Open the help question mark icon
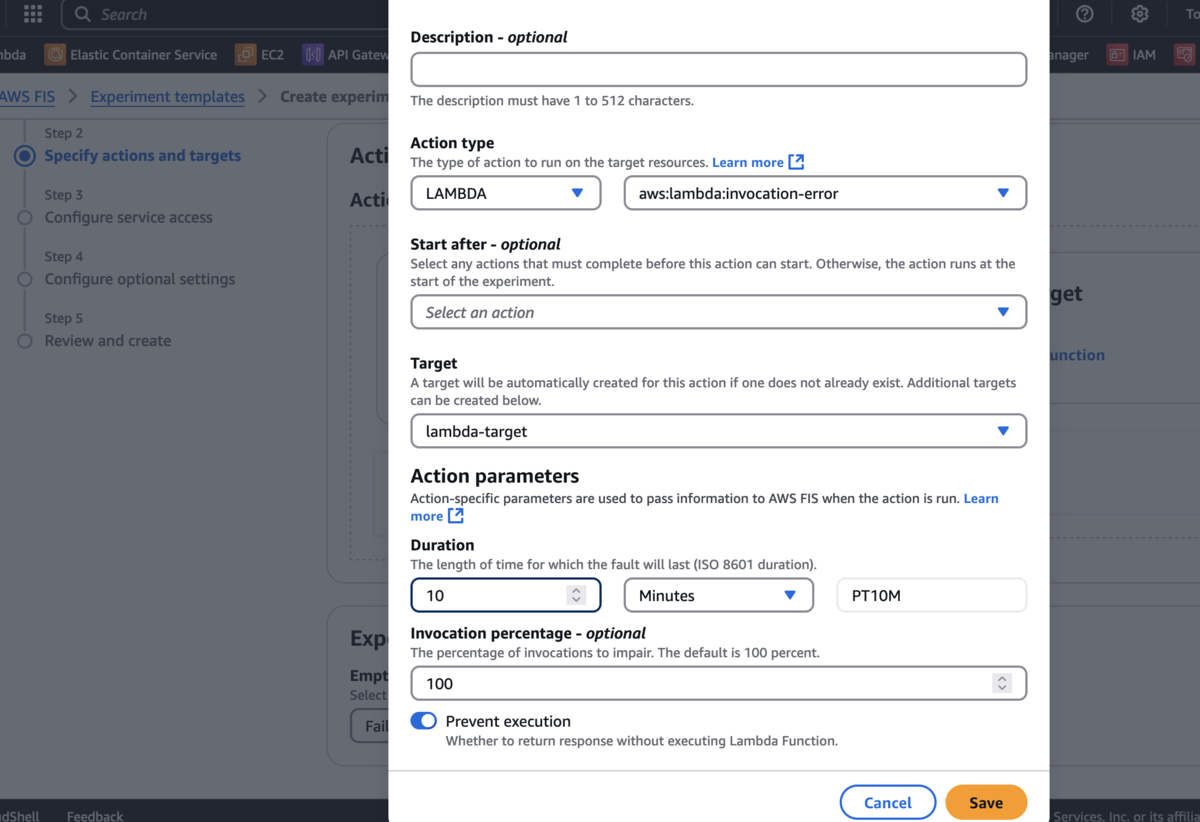 [x=1085, y=14]
